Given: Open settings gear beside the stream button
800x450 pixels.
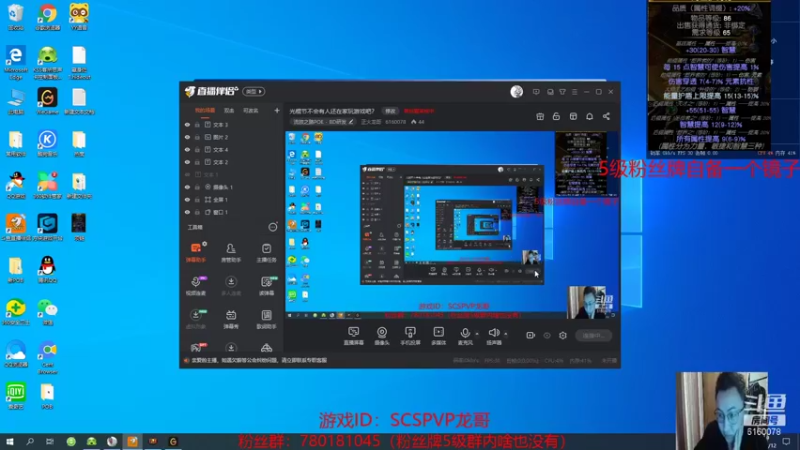Looking at the screenshot, I should (x=563, y=335).
